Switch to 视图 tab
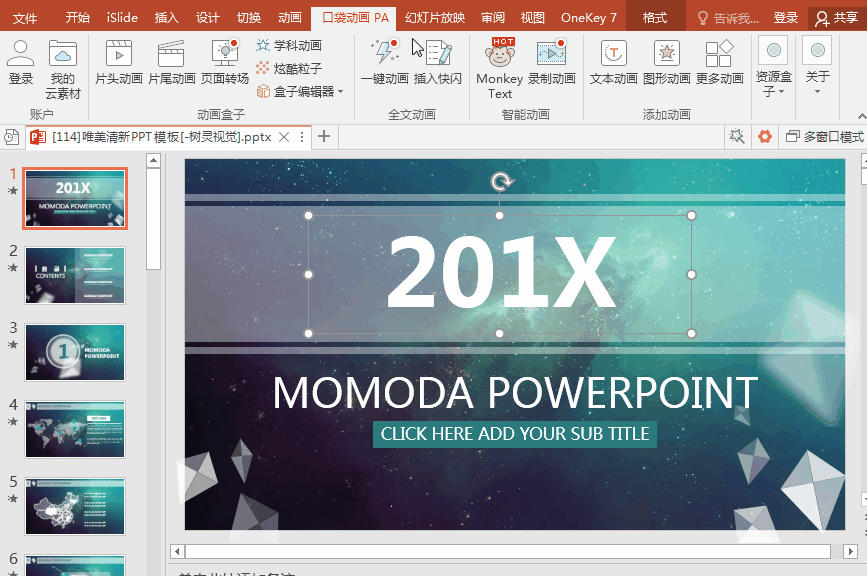The image size is (867, 576). (532, 18)
